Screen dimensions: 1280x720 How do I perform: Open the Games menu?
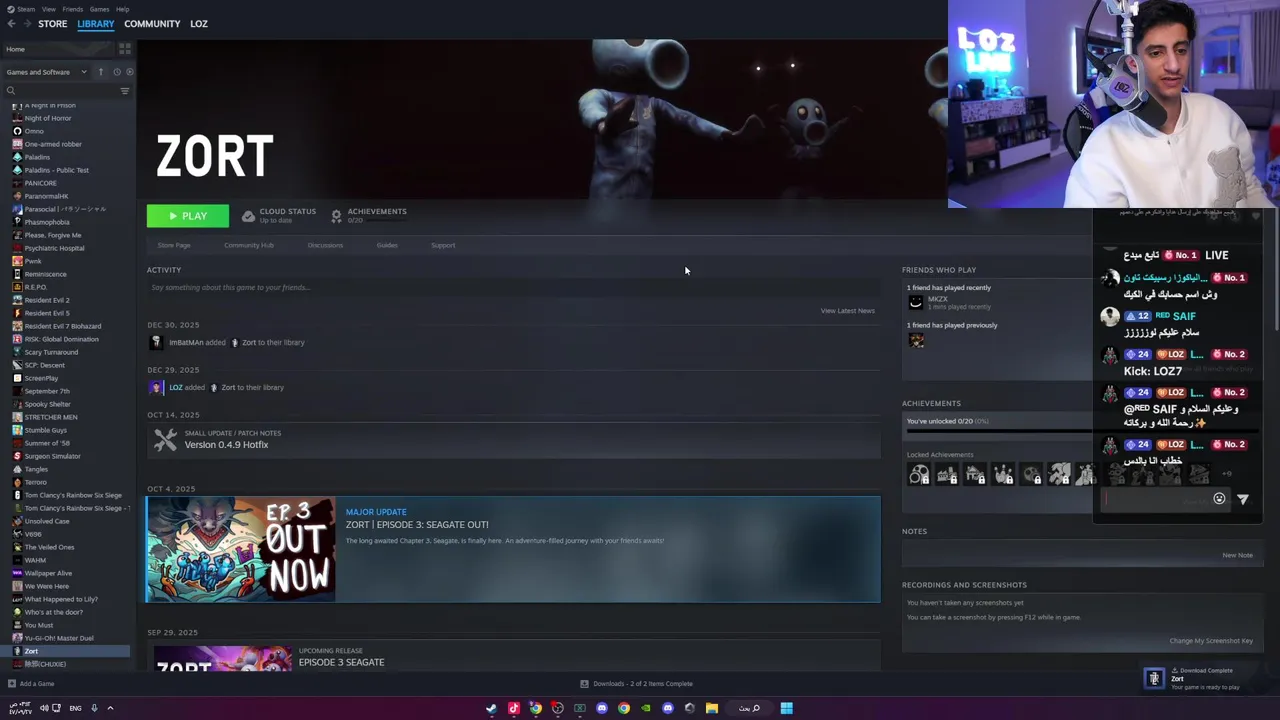pos(99,9)
